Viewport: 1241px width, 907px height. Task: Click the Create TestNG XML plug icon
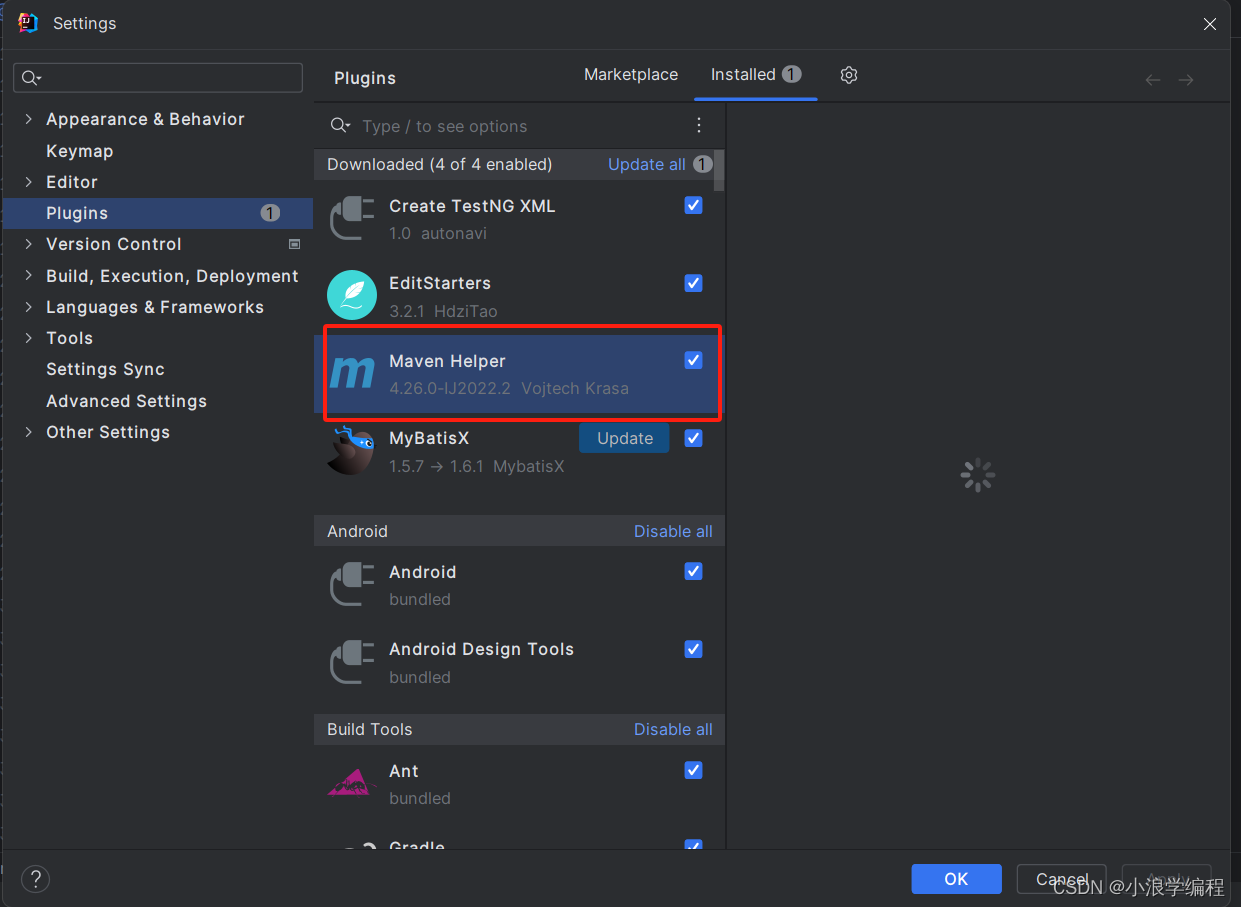[x=352, y=218]
